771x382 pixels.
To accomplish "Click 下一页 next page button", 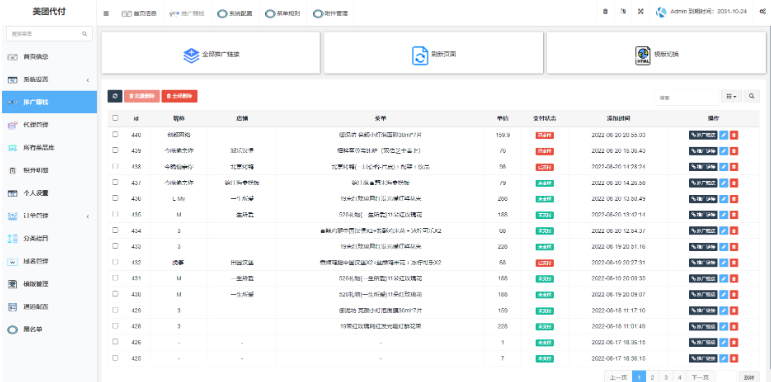I will click(700, 377).
